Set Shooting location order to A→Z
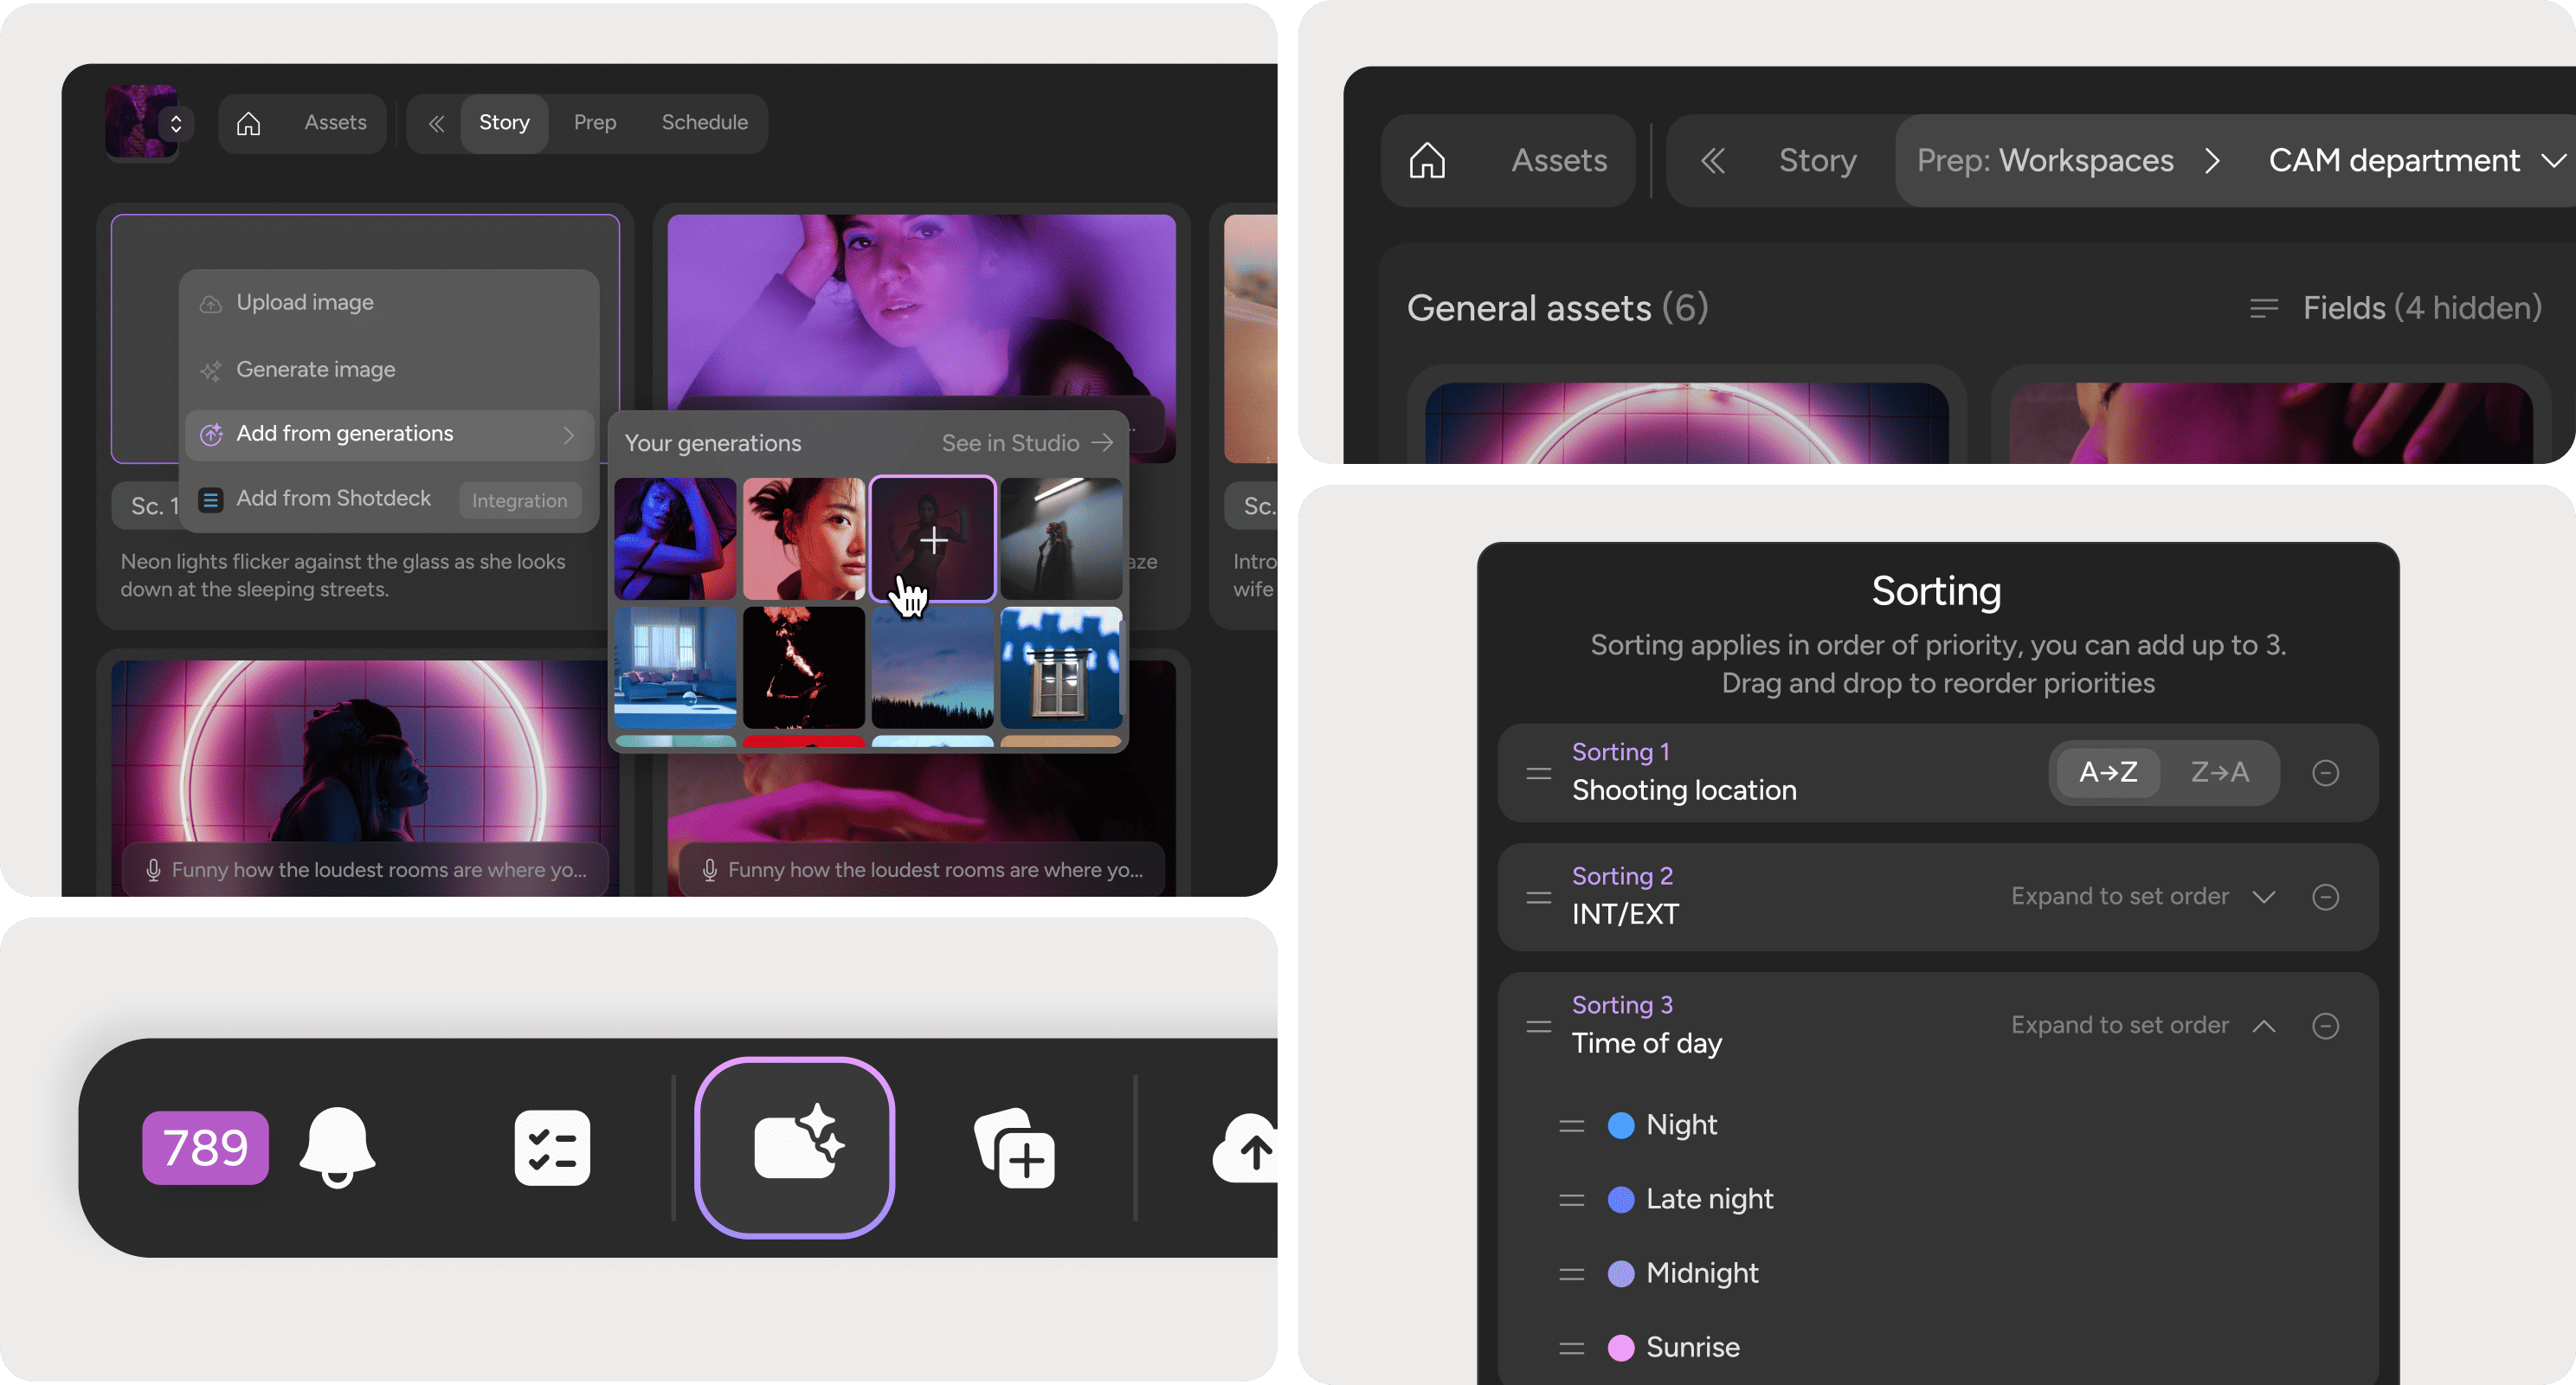The image size is (2576, 1385). tap(2107, 773)
